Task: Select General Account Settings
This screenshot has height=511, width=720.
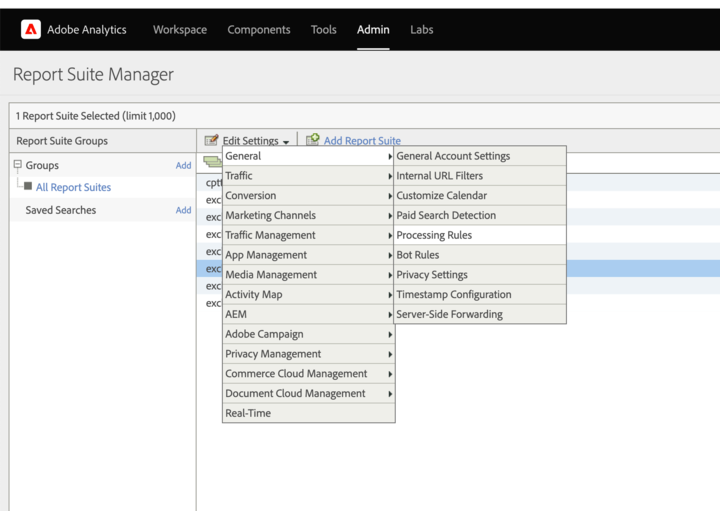Action: [453, 156]
